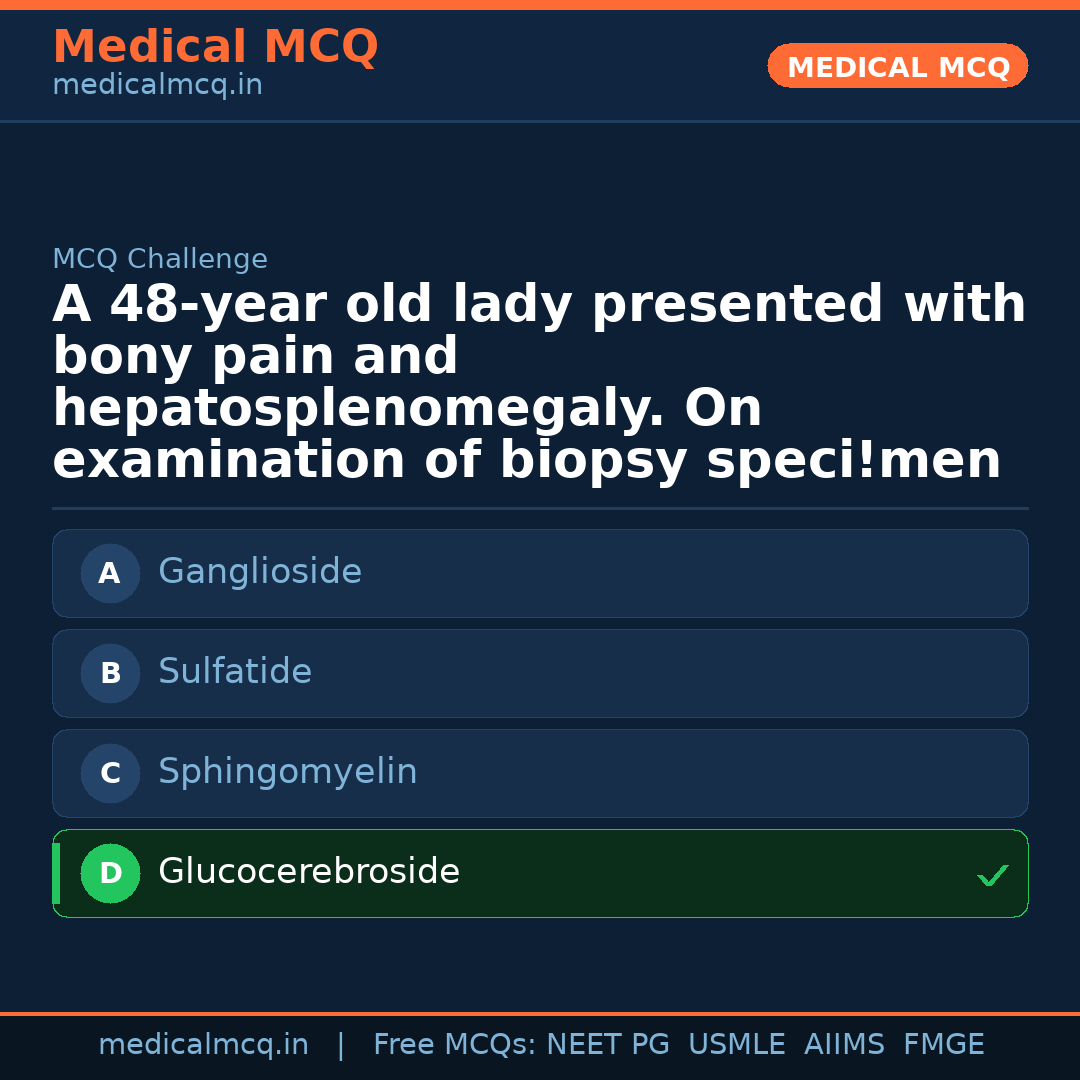Click the green checkmark beside Glucocerebroside
Viewport: 1080px width, 1080px height.
click(x=992, y=876)
